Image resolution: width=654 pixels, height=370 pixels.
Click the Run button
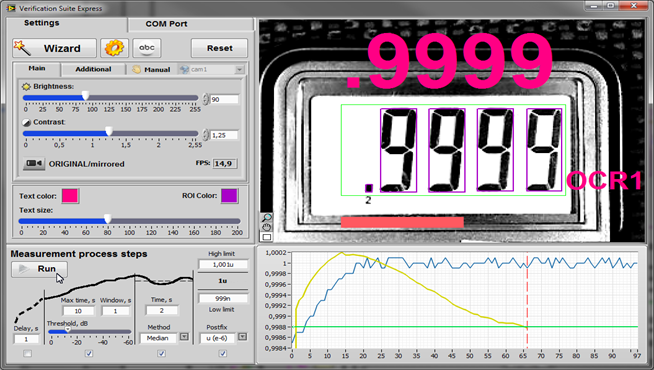tap(39, 269)
